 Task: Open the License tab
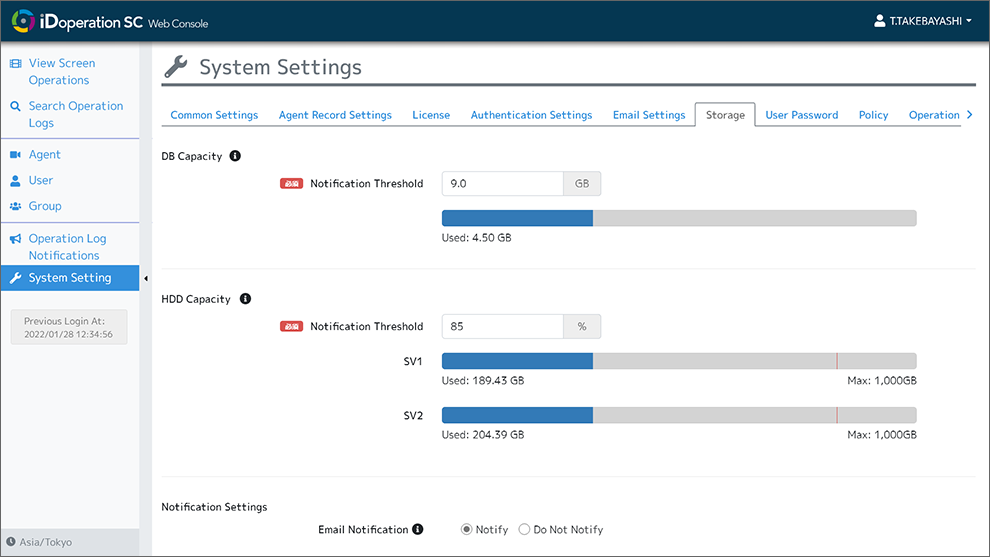pyautogui.click(x=431, y=115)
